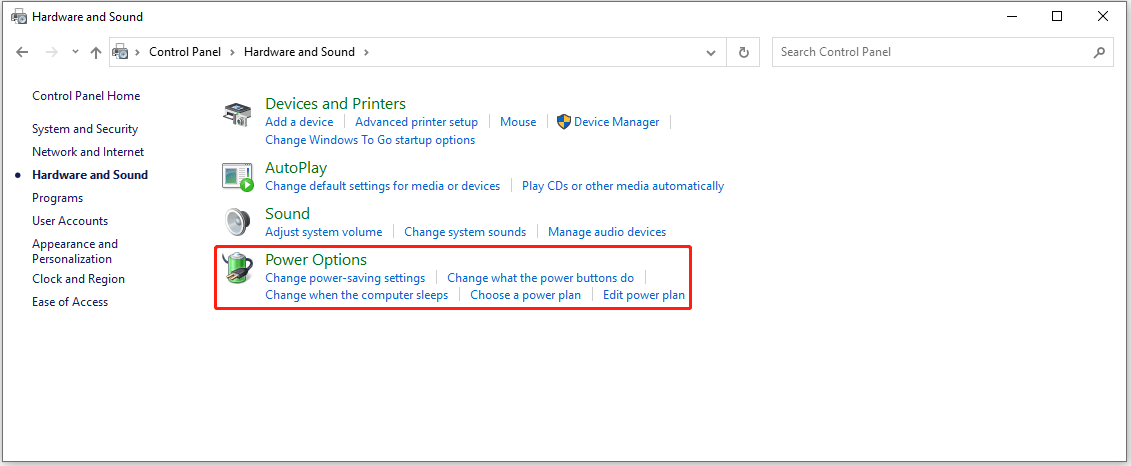Image resolution: width=1131 pixels, height=466 pixels.
Task: Click Change system sounds
Action: pos(465,232)
